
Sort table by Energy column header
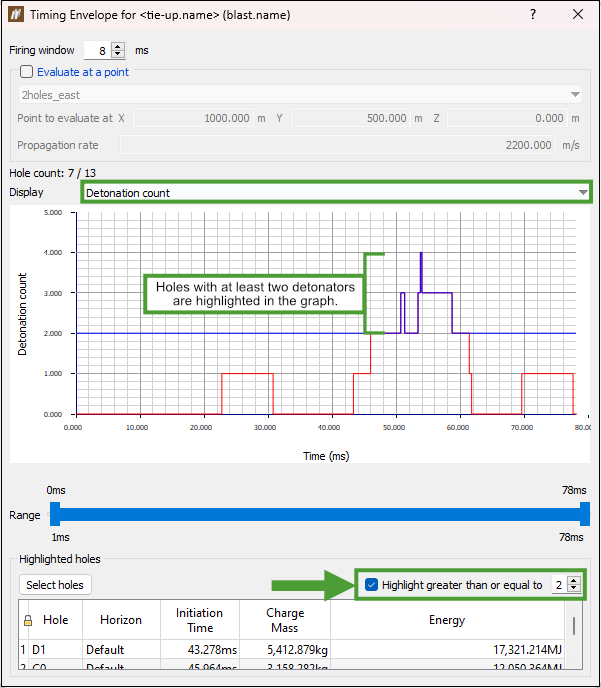click(447, 620)
